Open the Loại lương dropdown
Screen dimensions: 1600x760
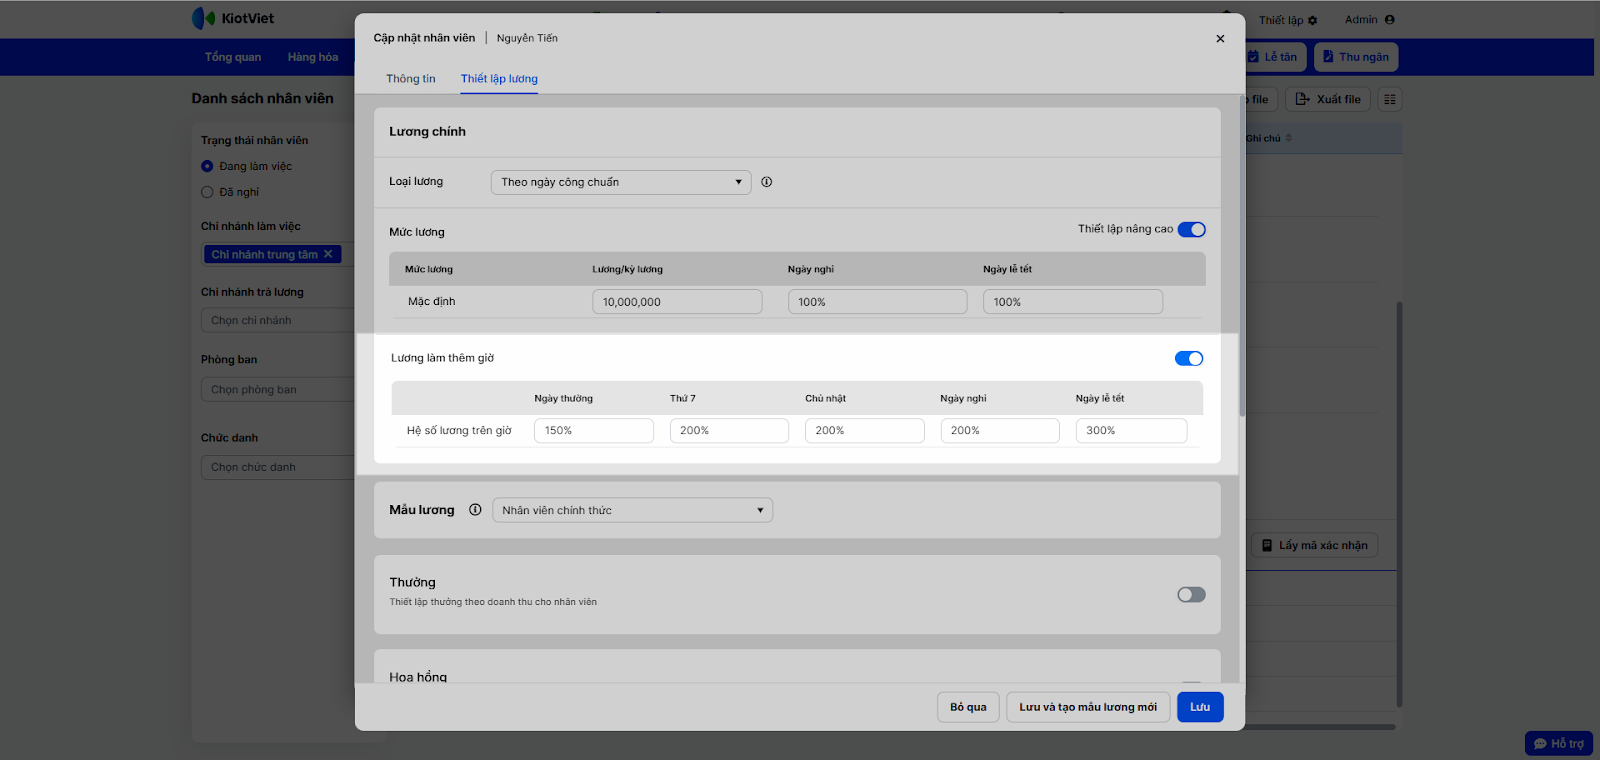tap(620, 182)
